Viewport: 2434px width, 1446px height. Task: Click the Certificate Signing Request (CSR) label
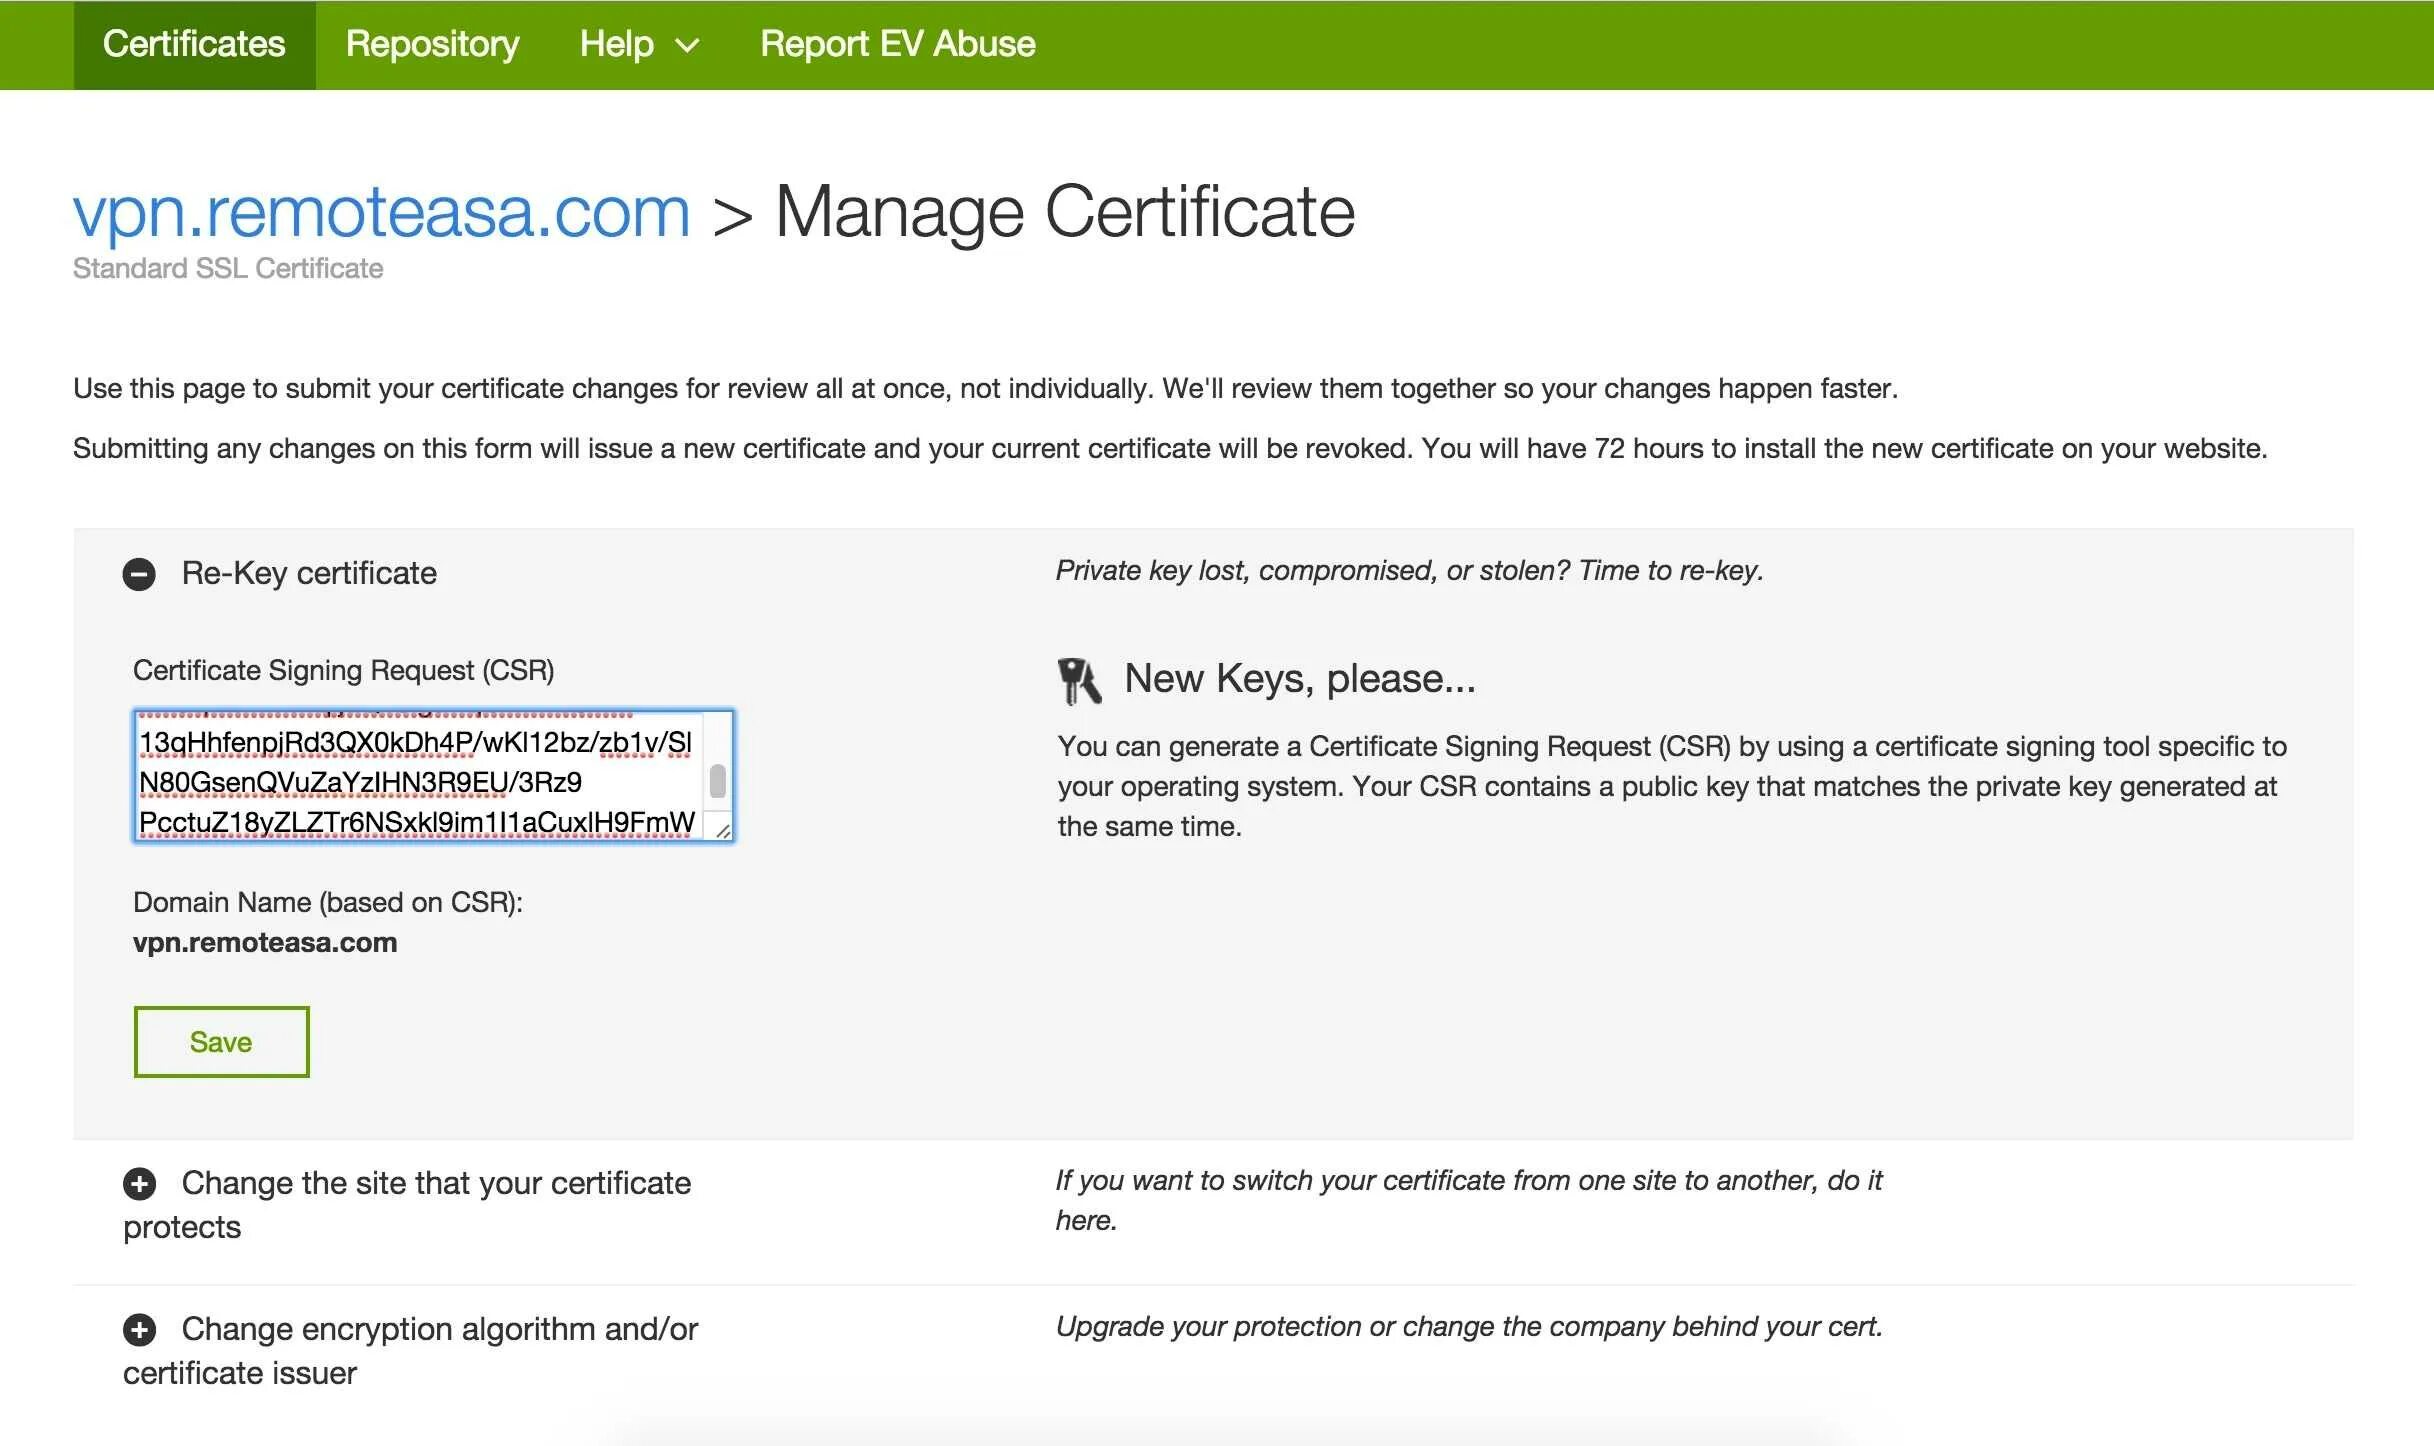(344, 670)
